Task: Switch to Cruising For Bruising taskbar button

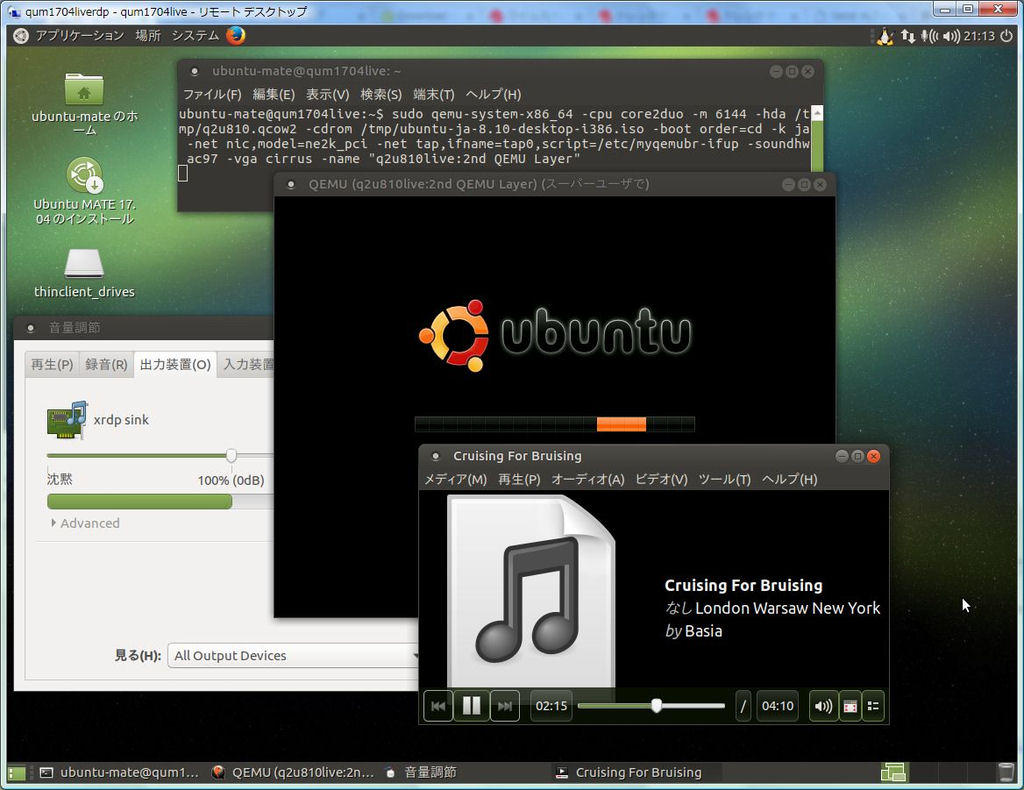Action: click(628, 772)
